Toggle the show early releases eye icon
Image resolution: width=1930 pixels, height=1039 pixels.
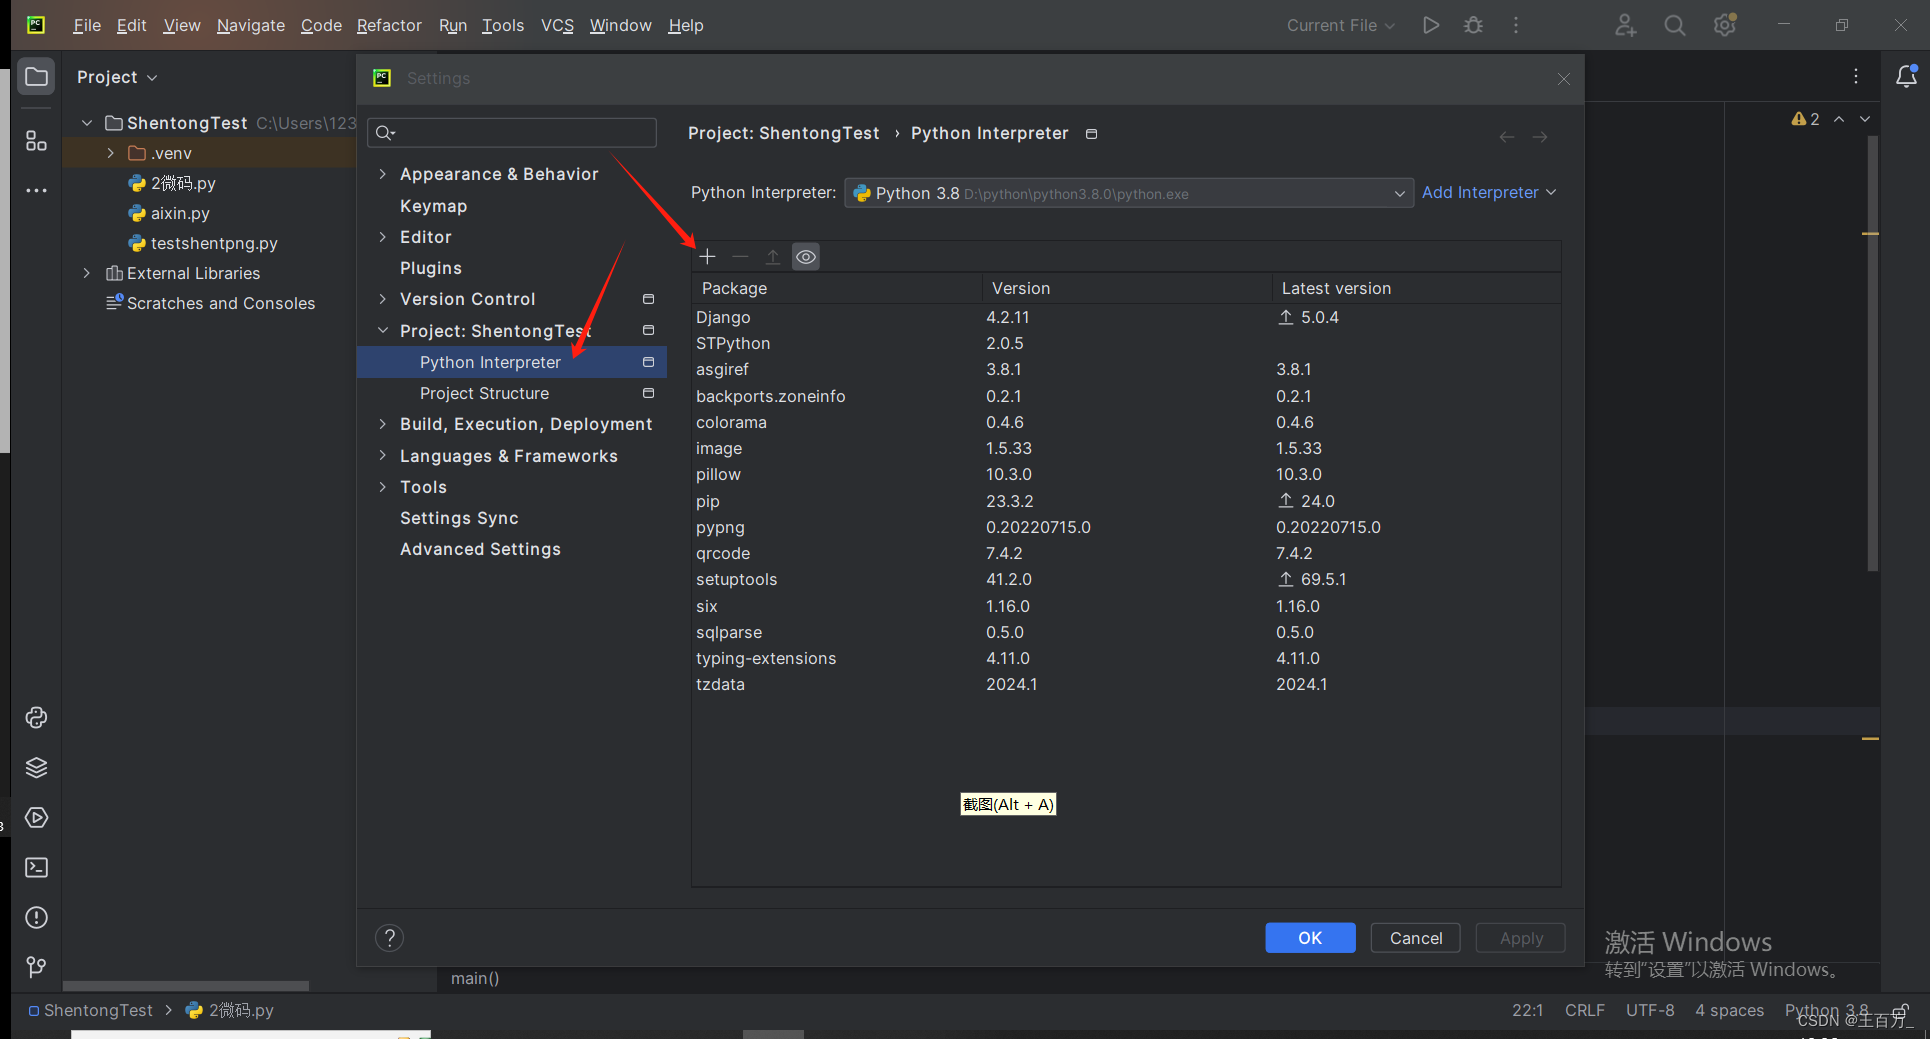(x=806, y=257)
